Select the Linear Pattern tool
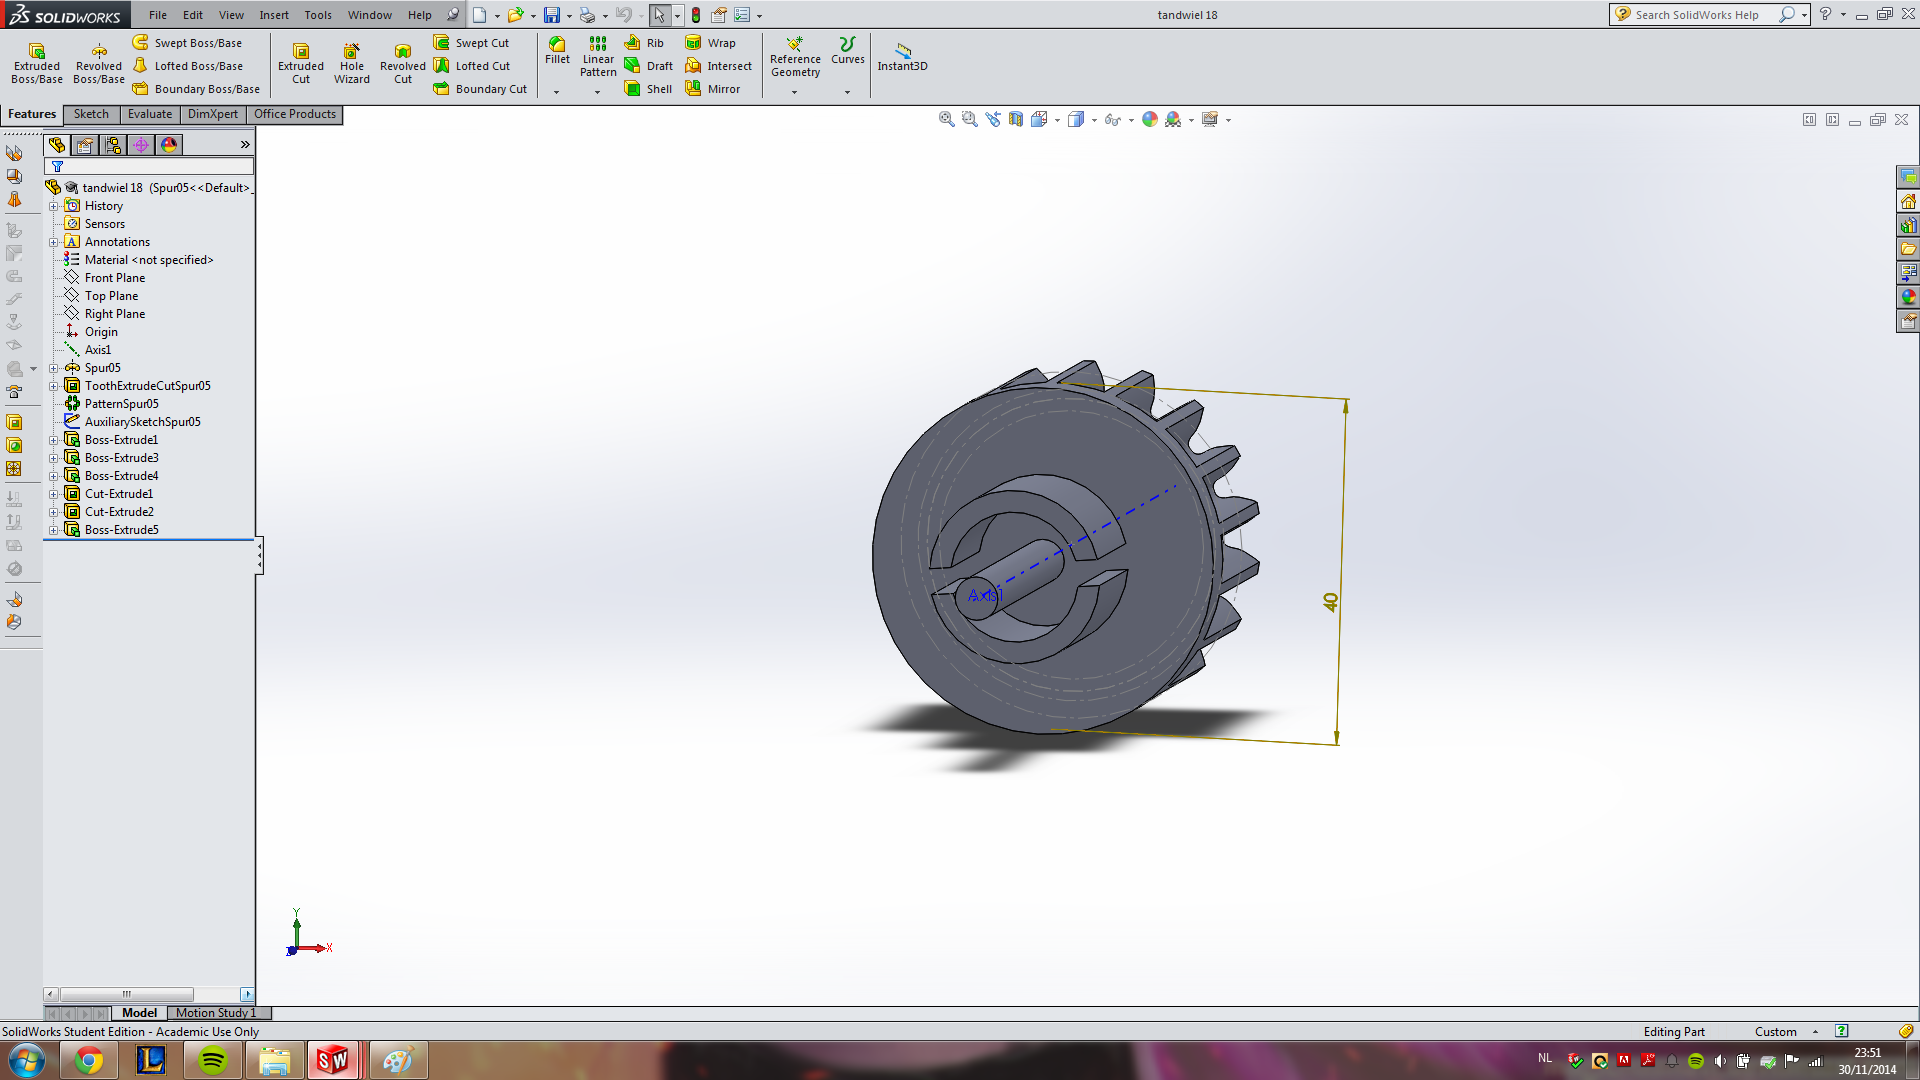Viewport: 1920px width, 1080px height. tap(598, 57)
